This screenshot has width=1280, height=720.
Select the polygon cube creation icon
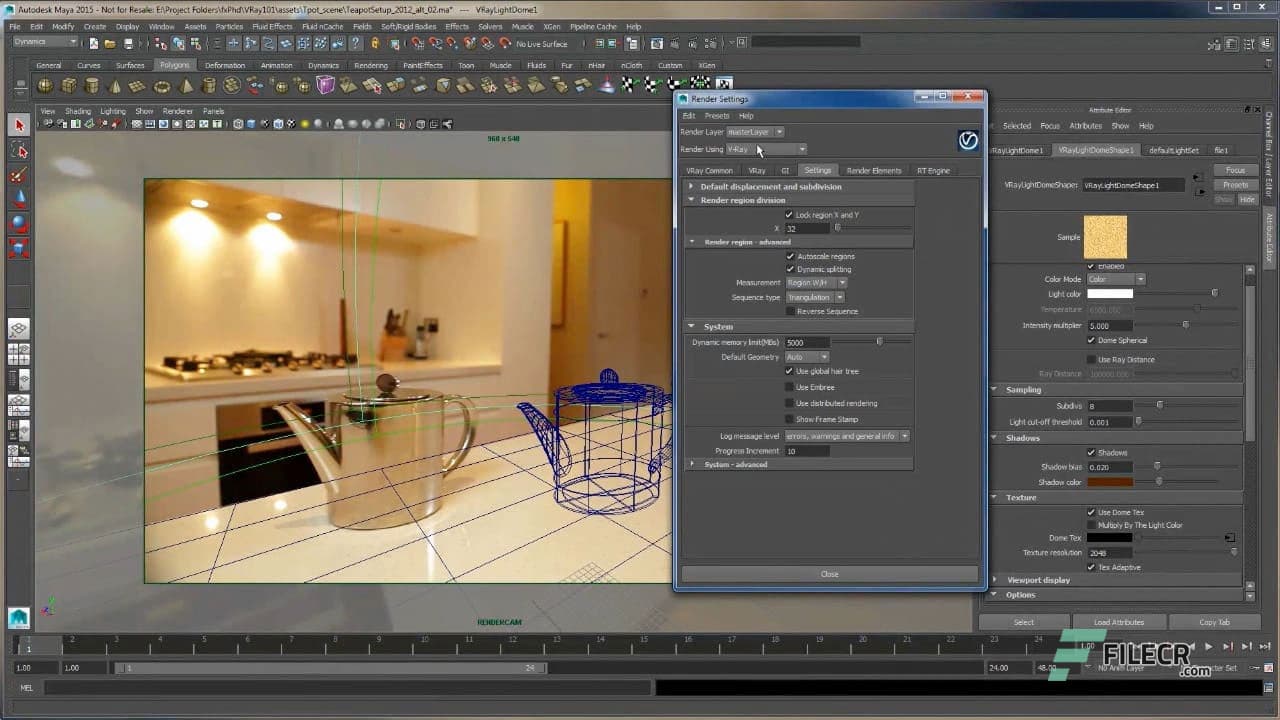point(67,87)
